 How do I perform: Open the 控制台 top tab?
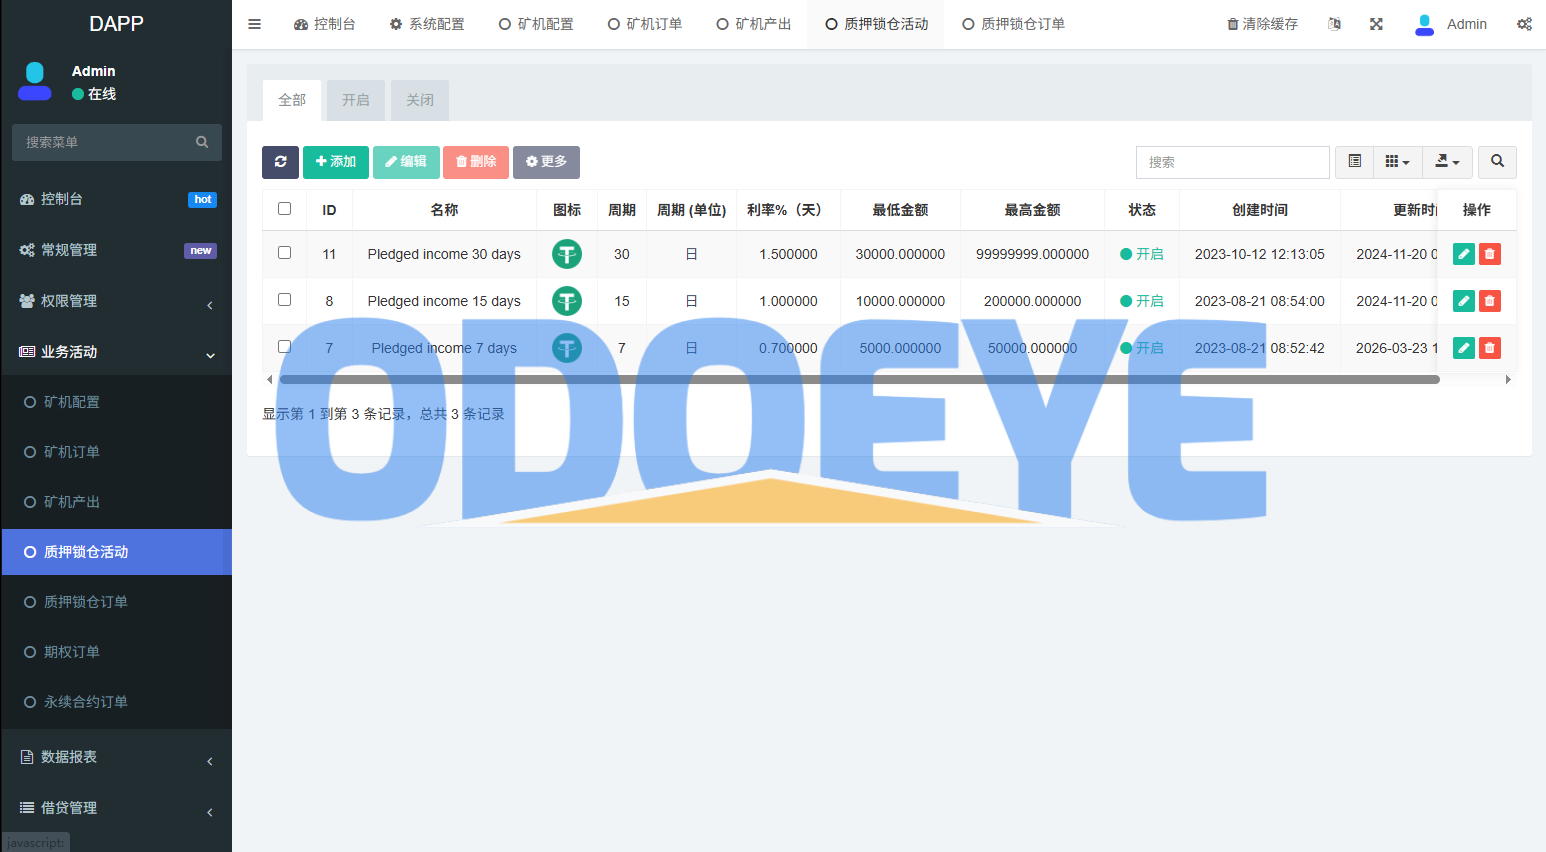coord(324,24)
